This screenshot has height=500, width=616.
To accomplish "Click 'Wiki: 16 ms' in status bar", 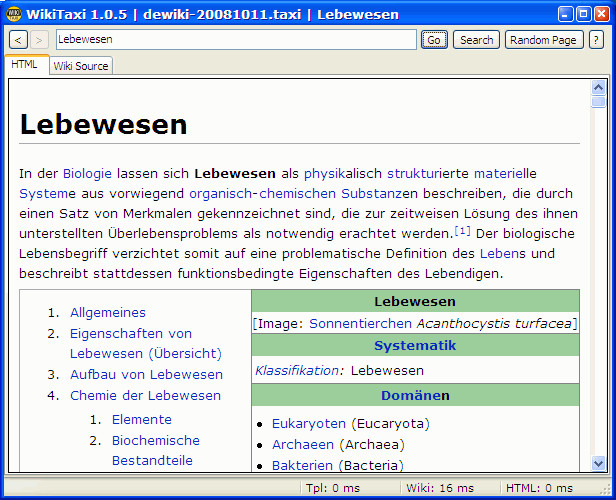I will [440, 488].
